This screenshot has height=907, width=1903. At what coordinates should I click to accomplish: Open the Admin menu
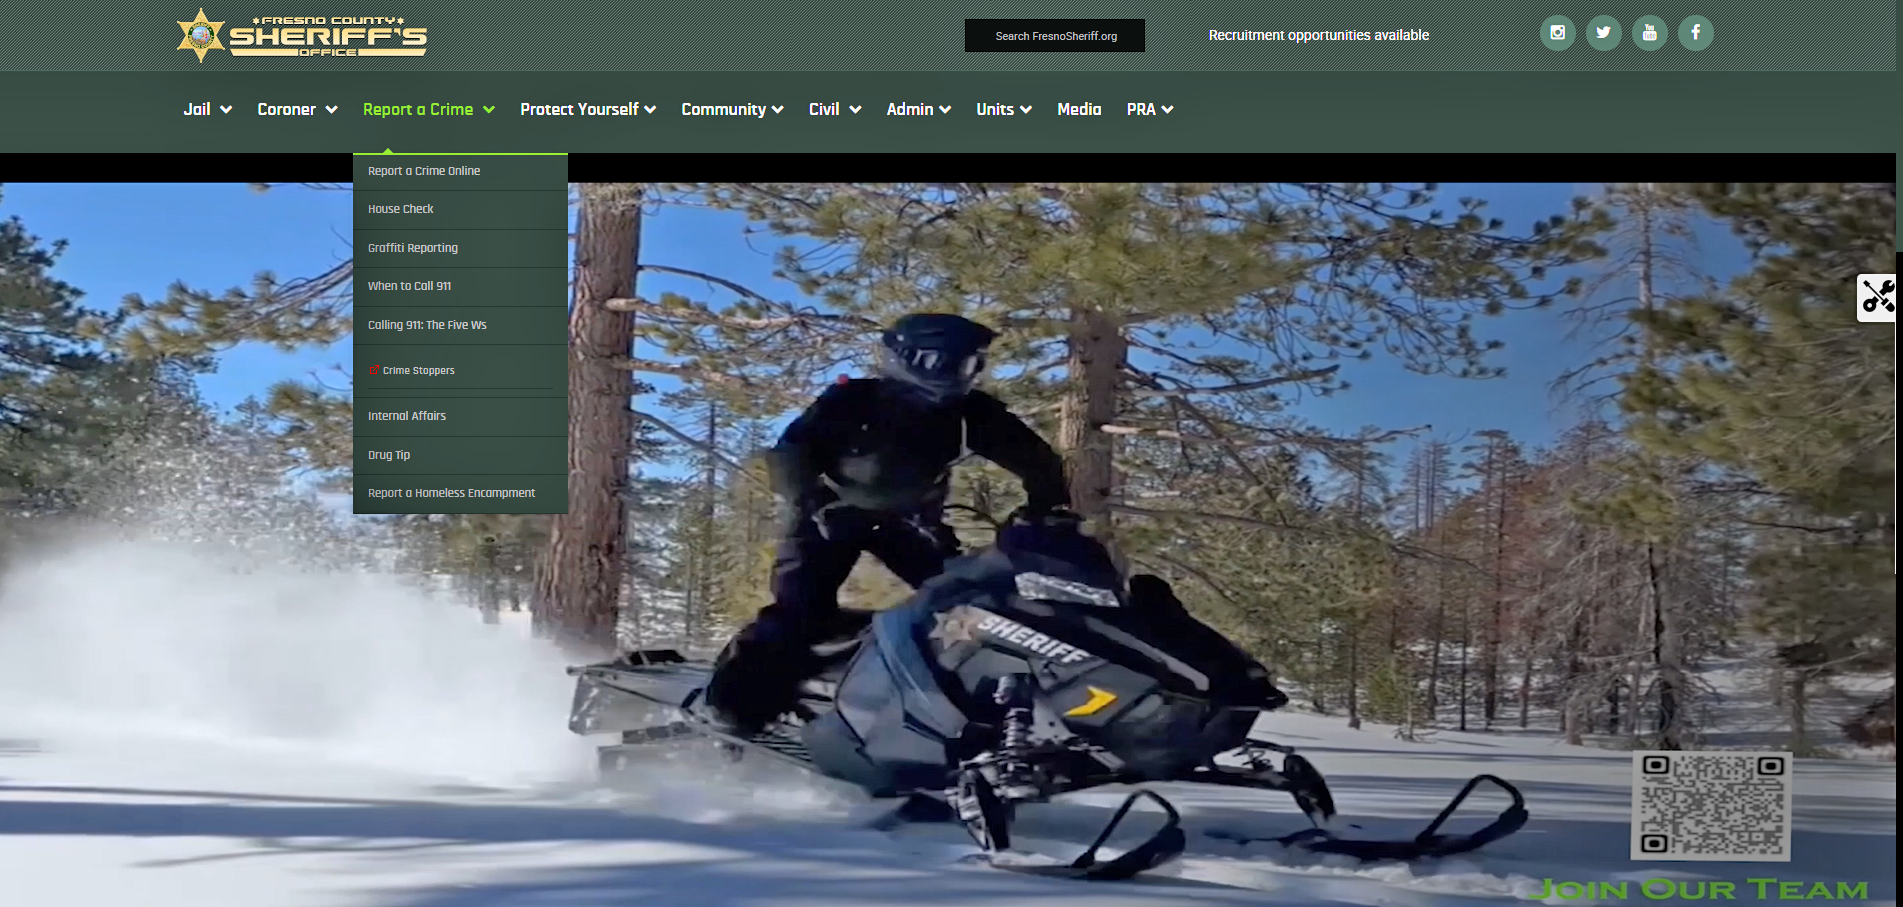pyautogui.click(x=910, y=109)
